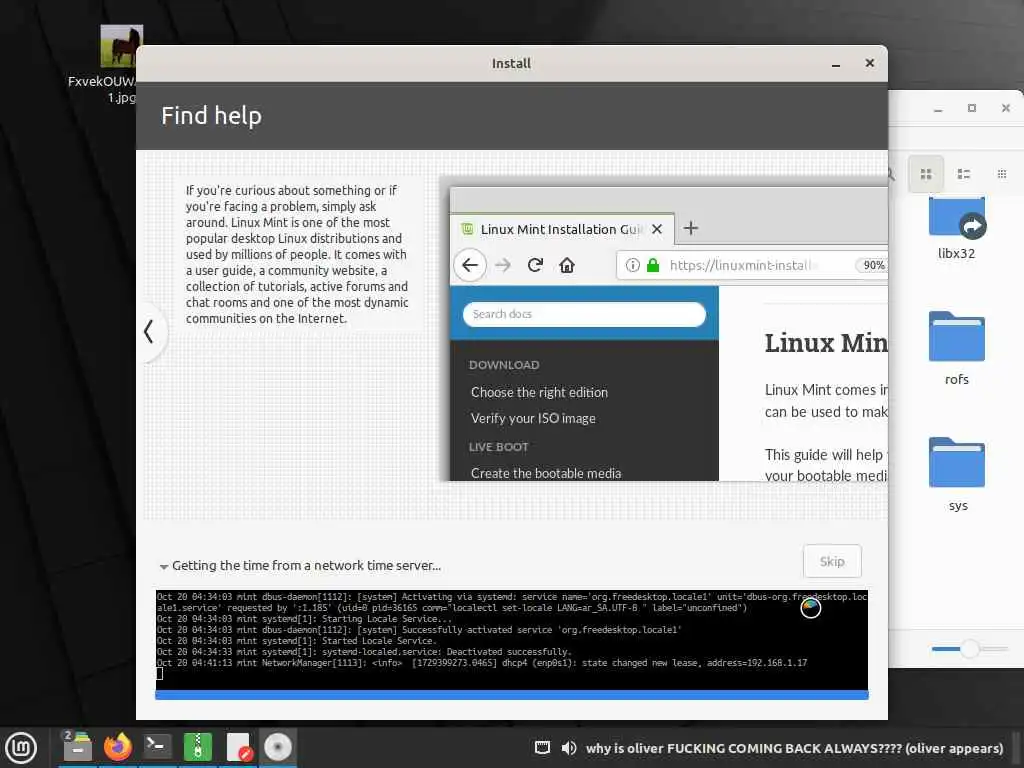Screen dimensions: 1024x768
Task: Select the installer disc icon in taskbar
Action: (x=278, y=747)
